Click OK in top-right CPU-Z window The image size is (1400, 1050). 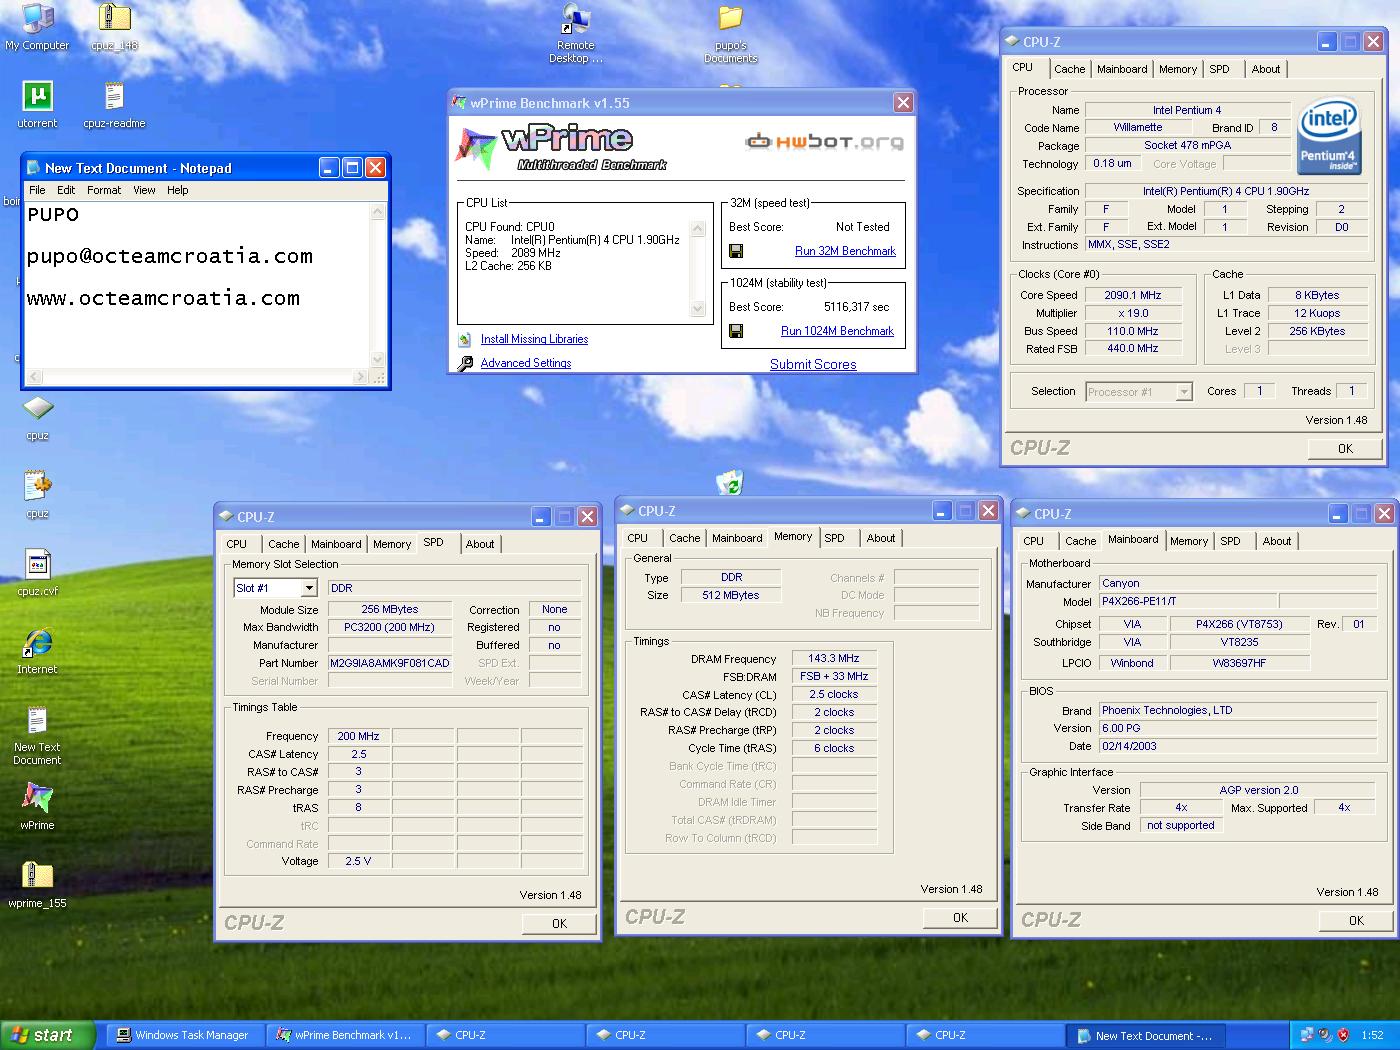coord(1345,449)
